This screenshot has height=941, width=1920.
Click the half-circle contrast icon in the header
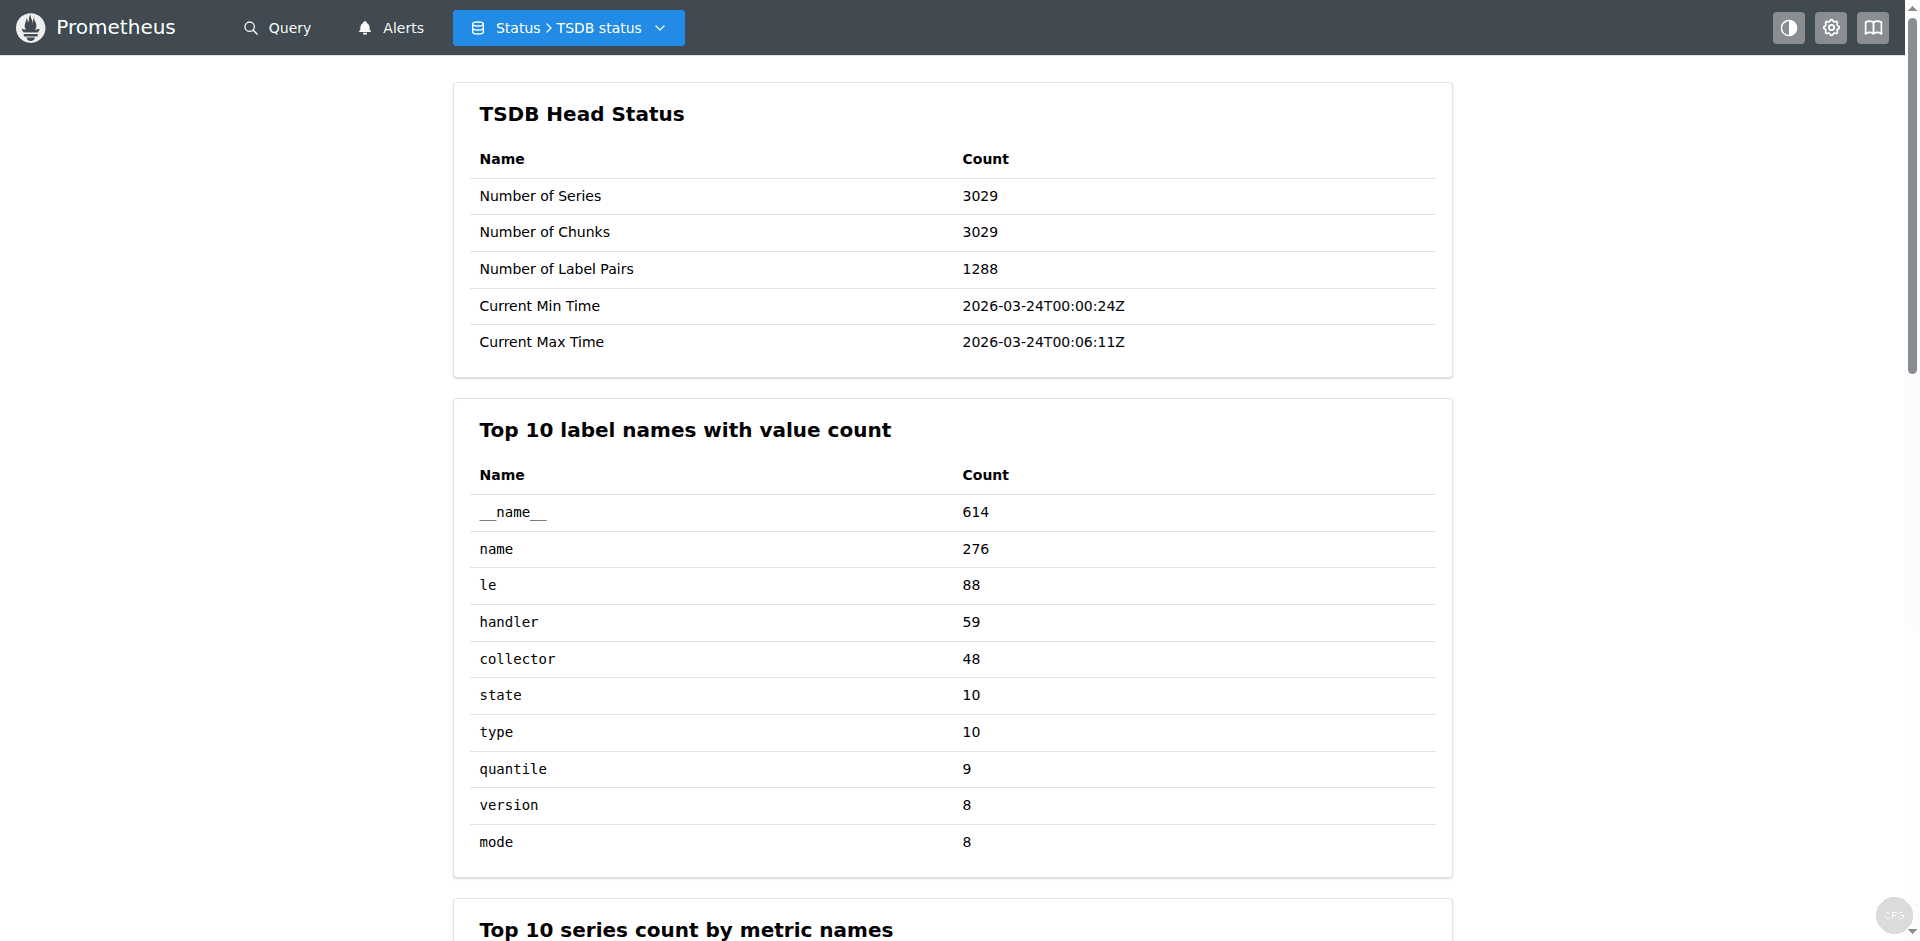click(1789, 27)
